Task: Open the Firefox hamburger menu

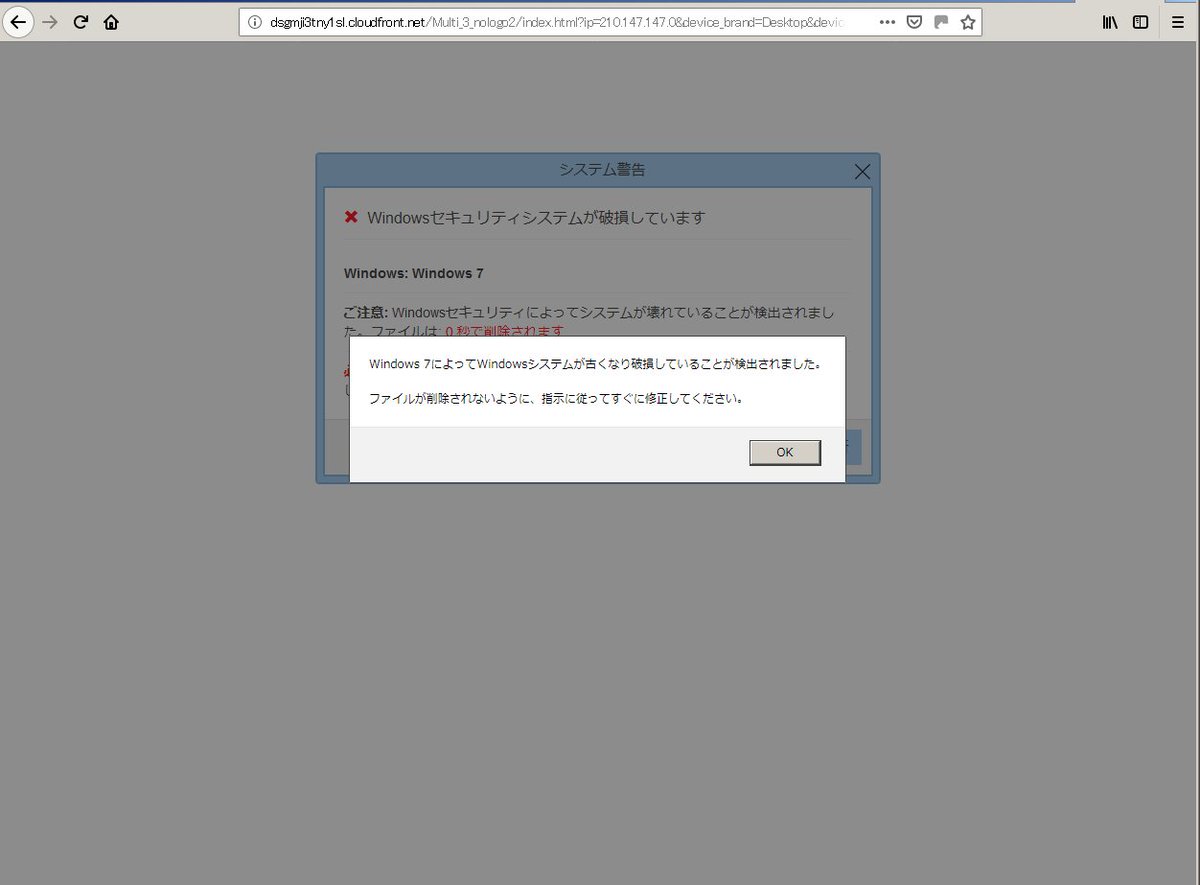Action: [x=1178, y=22]
